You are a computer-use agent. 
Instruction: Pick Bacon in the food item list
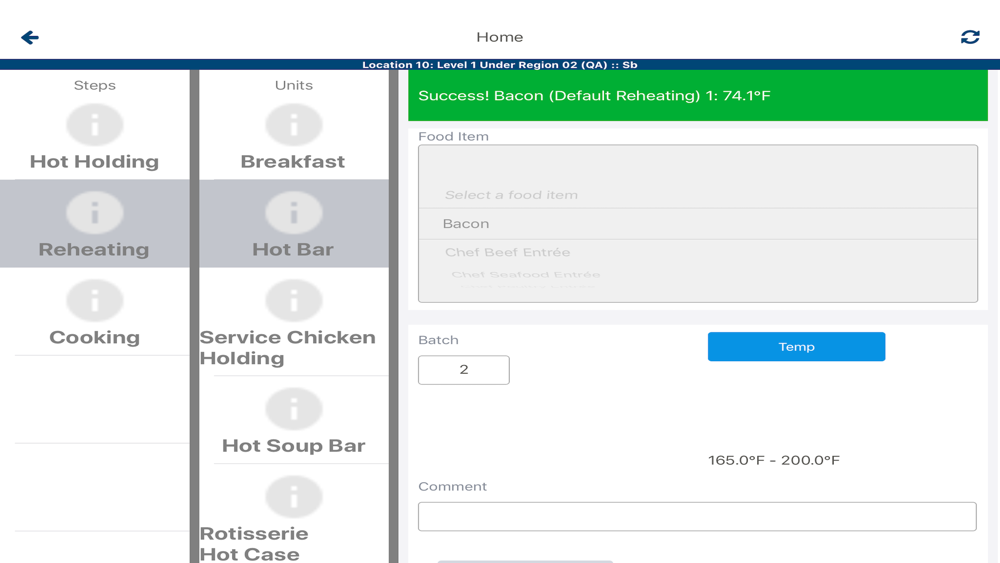coord(698,224)
